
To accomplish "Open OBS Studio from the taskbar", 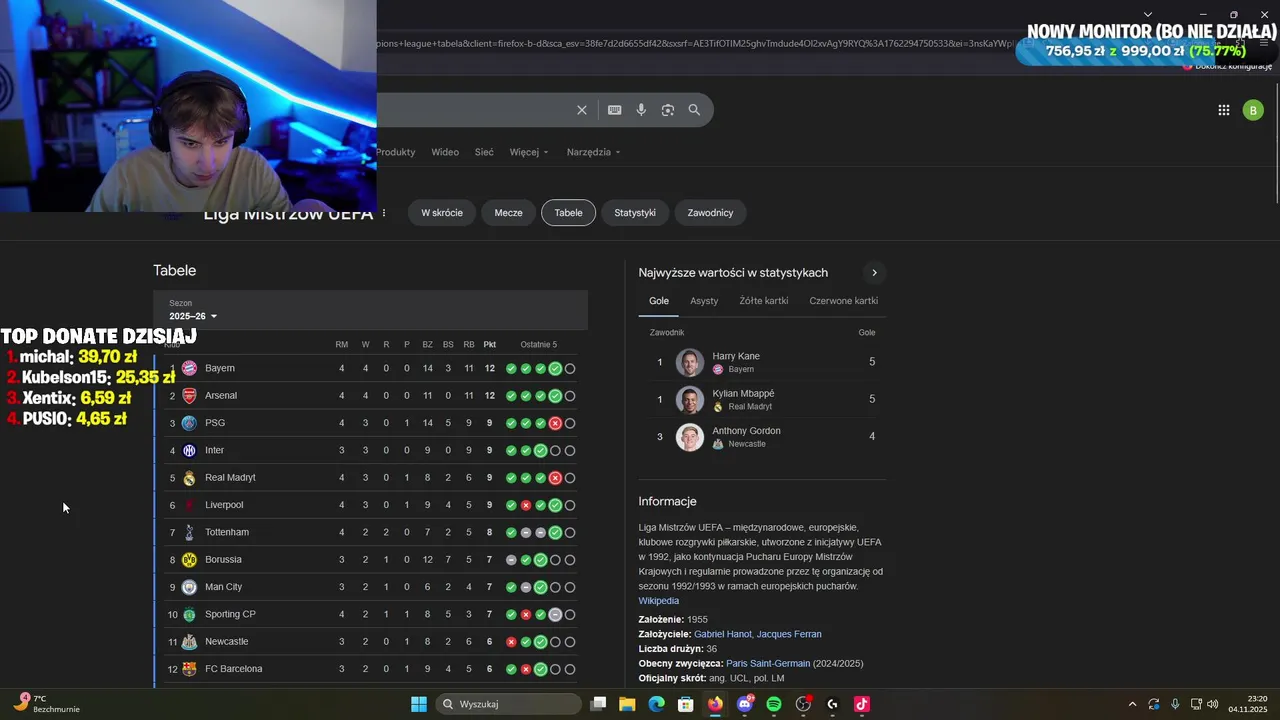I will pos(803,704).
